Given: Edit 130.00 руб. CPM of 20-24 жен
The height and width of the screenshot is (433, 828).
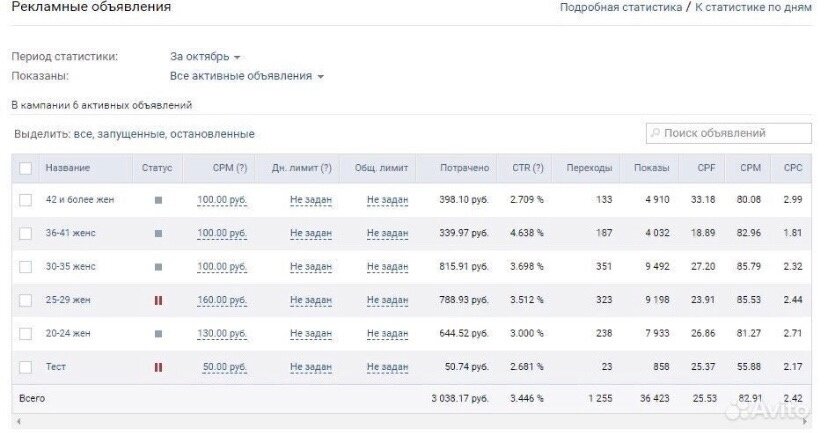Looking at the screenshot, I should (x=222, y=333).
